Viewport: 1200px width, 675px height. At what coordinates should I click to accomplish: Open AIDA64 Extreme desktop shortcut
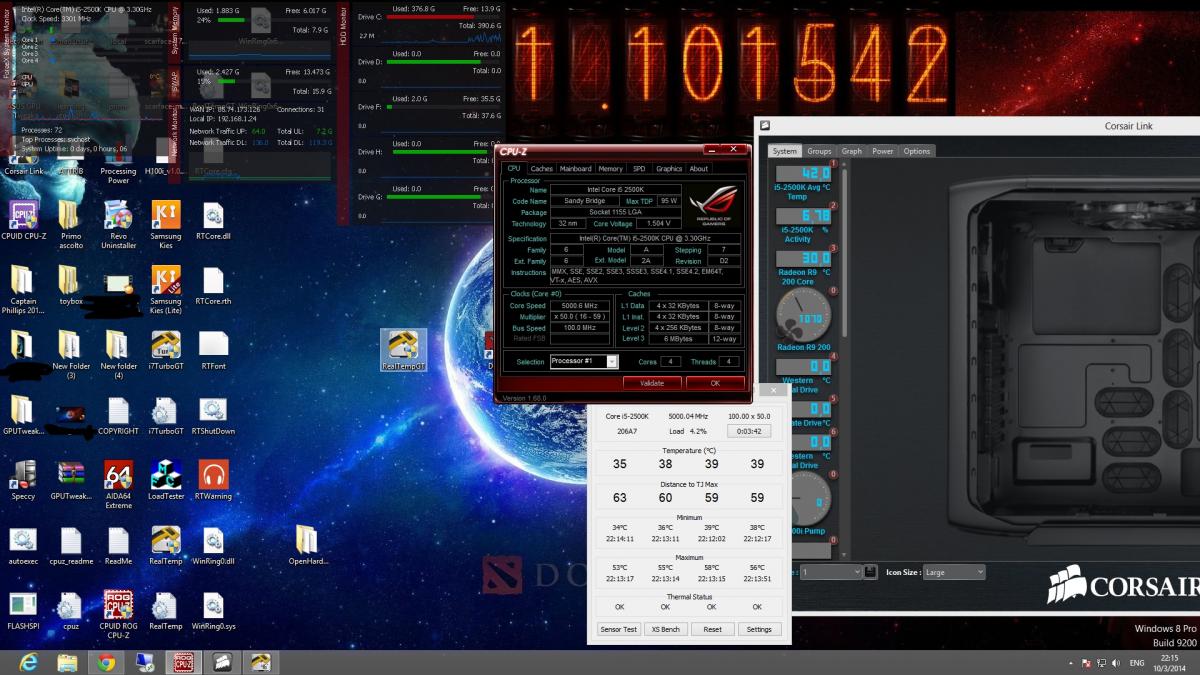click(118, 485)
